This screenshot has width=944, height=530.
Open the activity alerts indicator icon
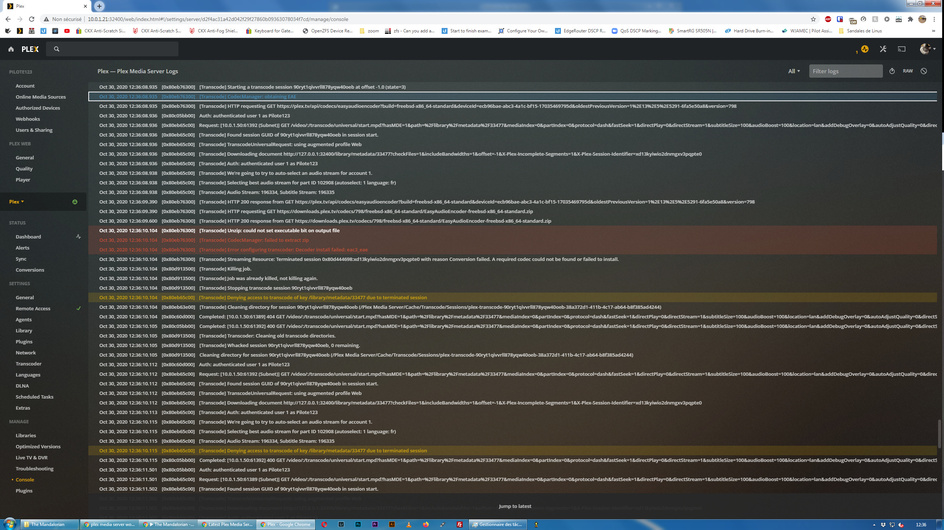coord(865,49)
